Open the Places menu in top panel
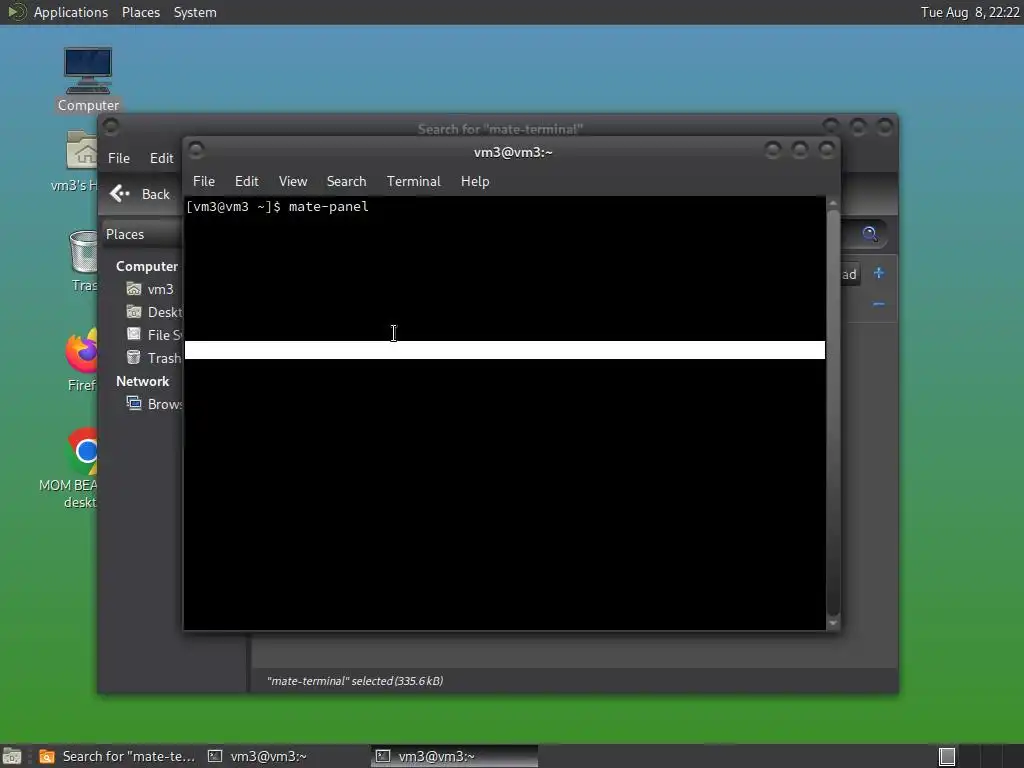This screenshot has width=1024, height=768. [140, 12]
